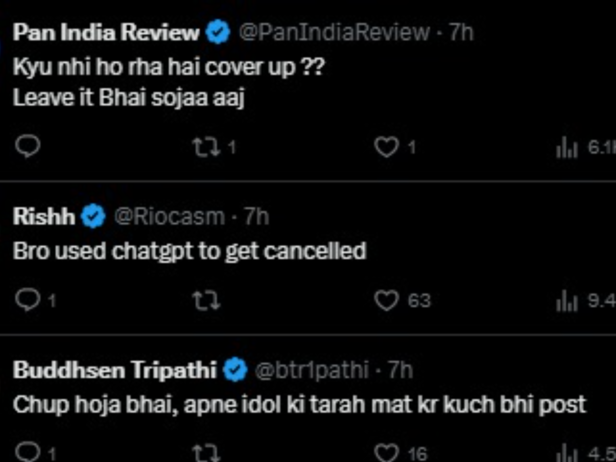Image resolution: width=616 pixels, height=462 pixels.
Task: Like Rishh's tweet with 63 likes
Action: click(386, 299)
